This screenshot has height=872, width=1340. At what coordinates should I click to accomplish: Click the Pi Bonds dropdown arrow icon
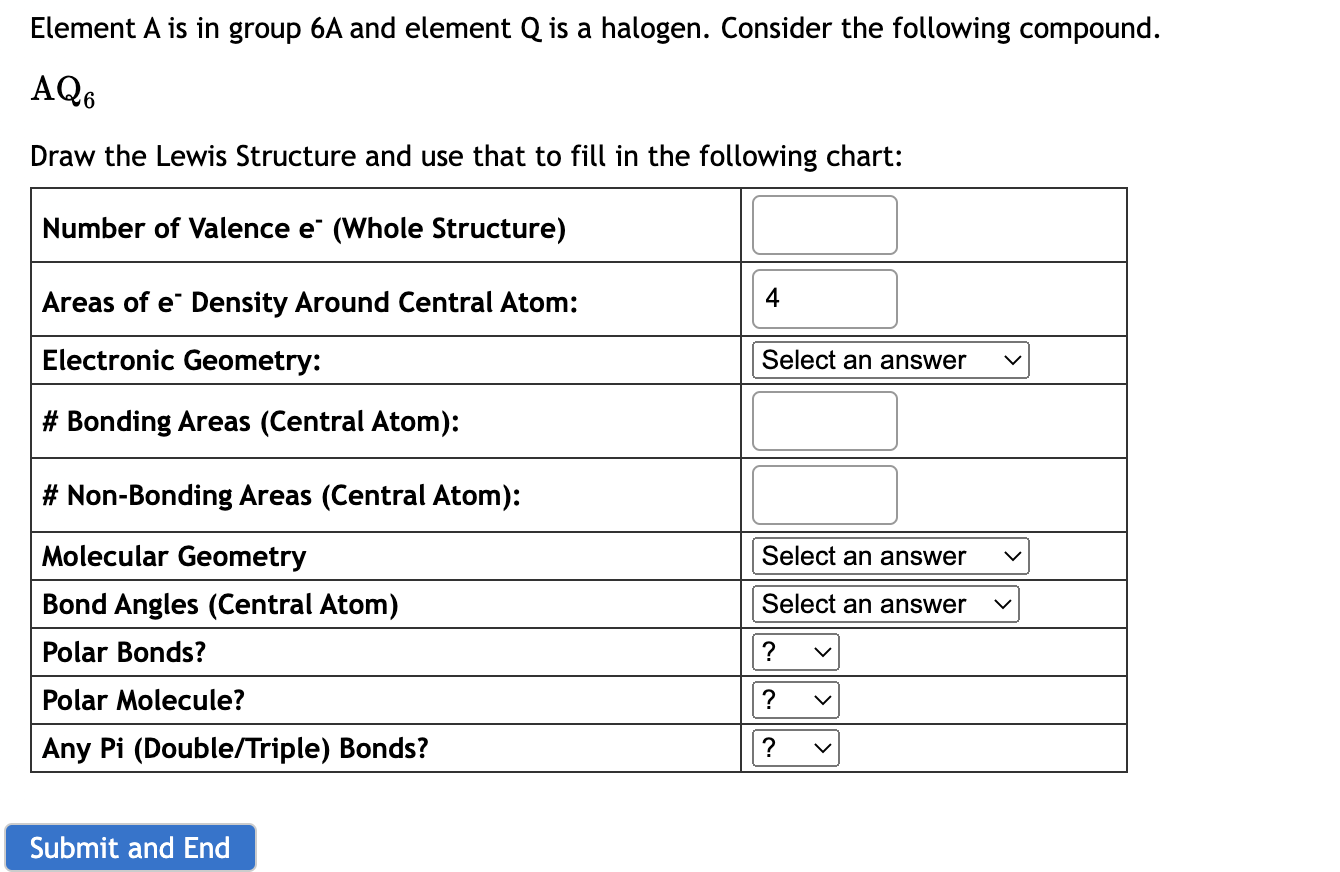[x=823, y=748]
